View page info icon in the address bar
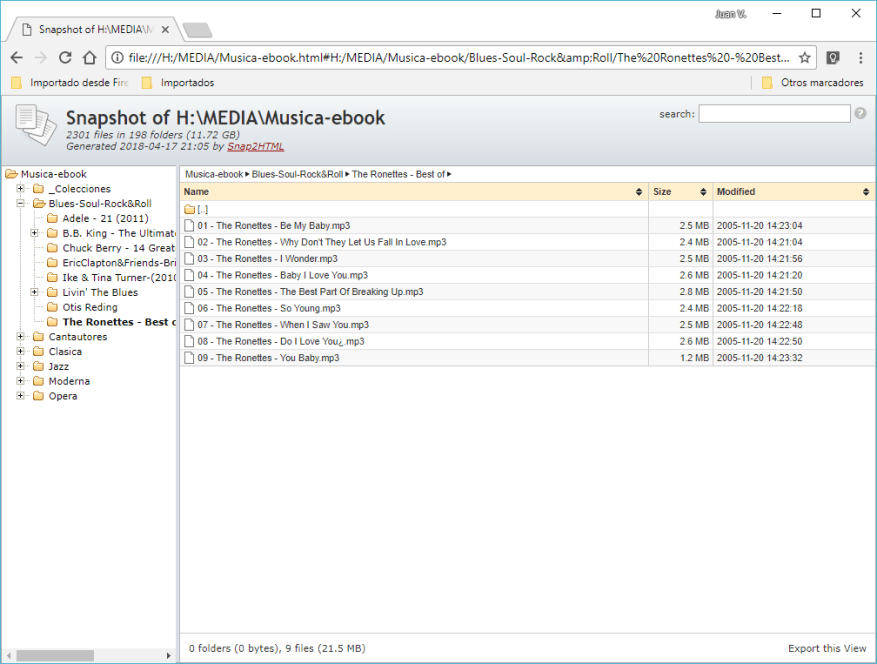 pos(116,57)
